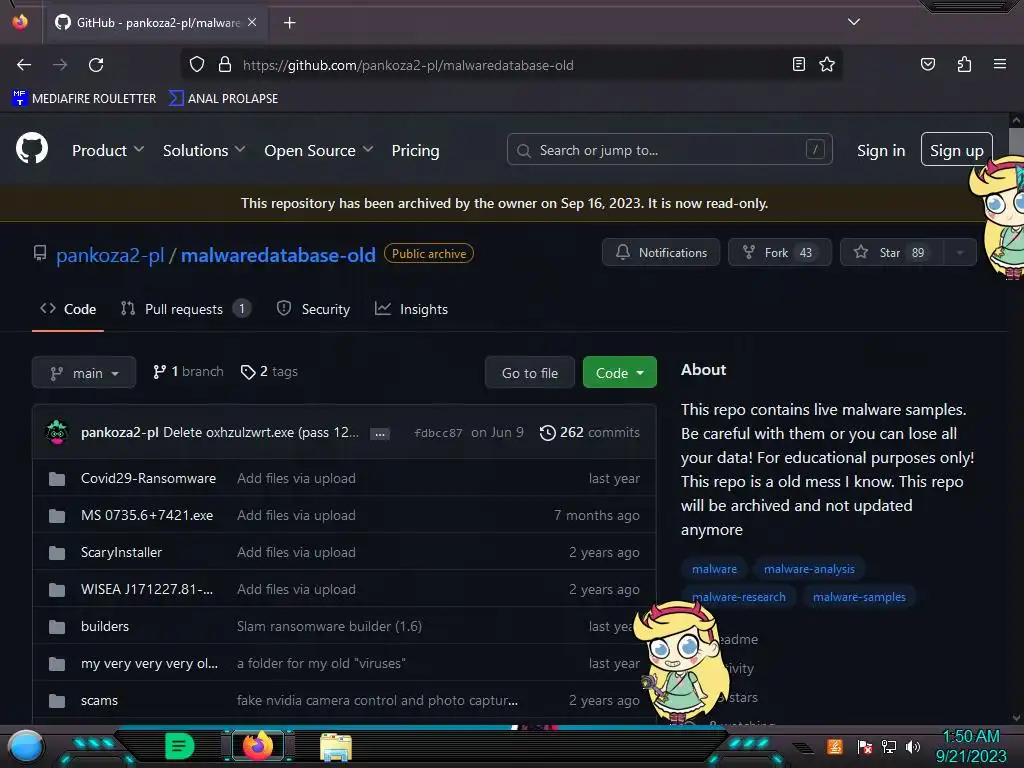
Task: Bookmark this page with the star icon
Action: 827,64
